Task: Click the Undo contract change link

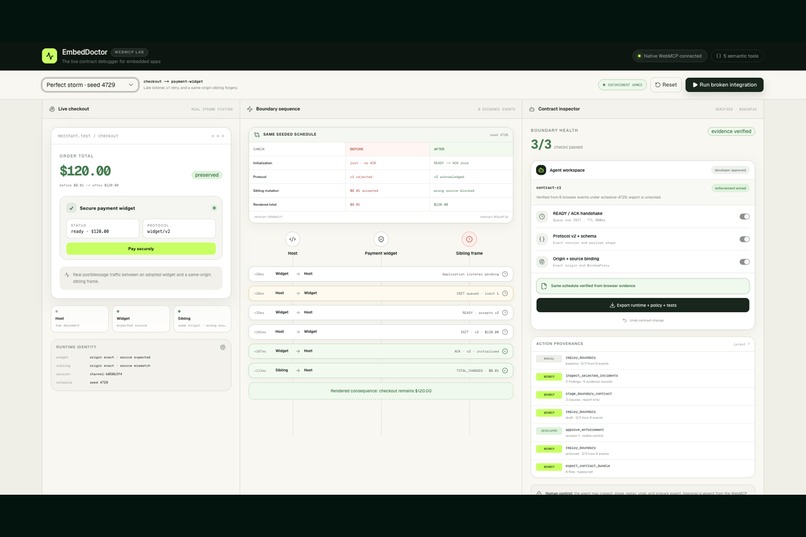Action: [643, 320]
